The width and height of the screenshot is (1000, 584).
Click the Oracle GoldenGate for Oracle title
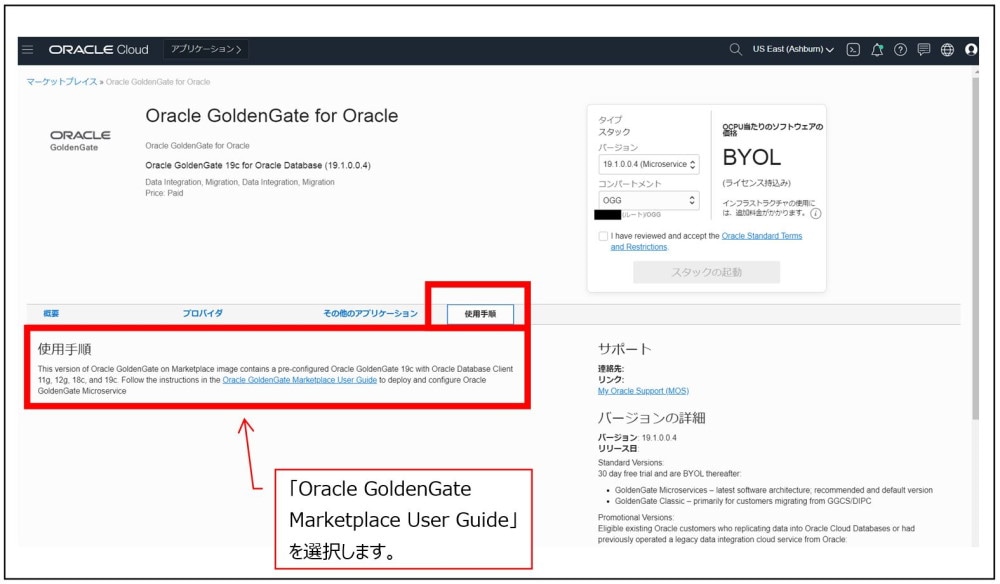click(272, 116)
